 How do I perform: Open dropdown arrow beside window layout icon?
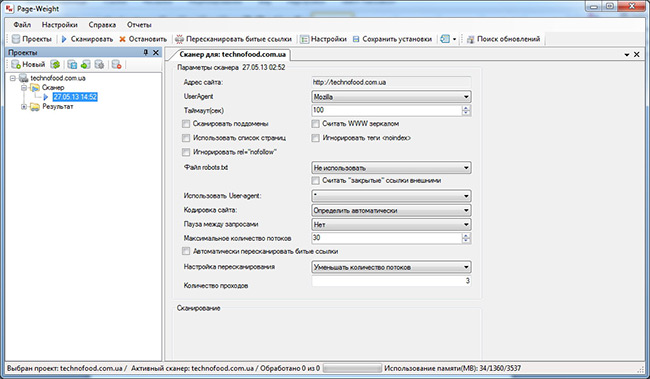pyautogui.click(x=454, y=39)
